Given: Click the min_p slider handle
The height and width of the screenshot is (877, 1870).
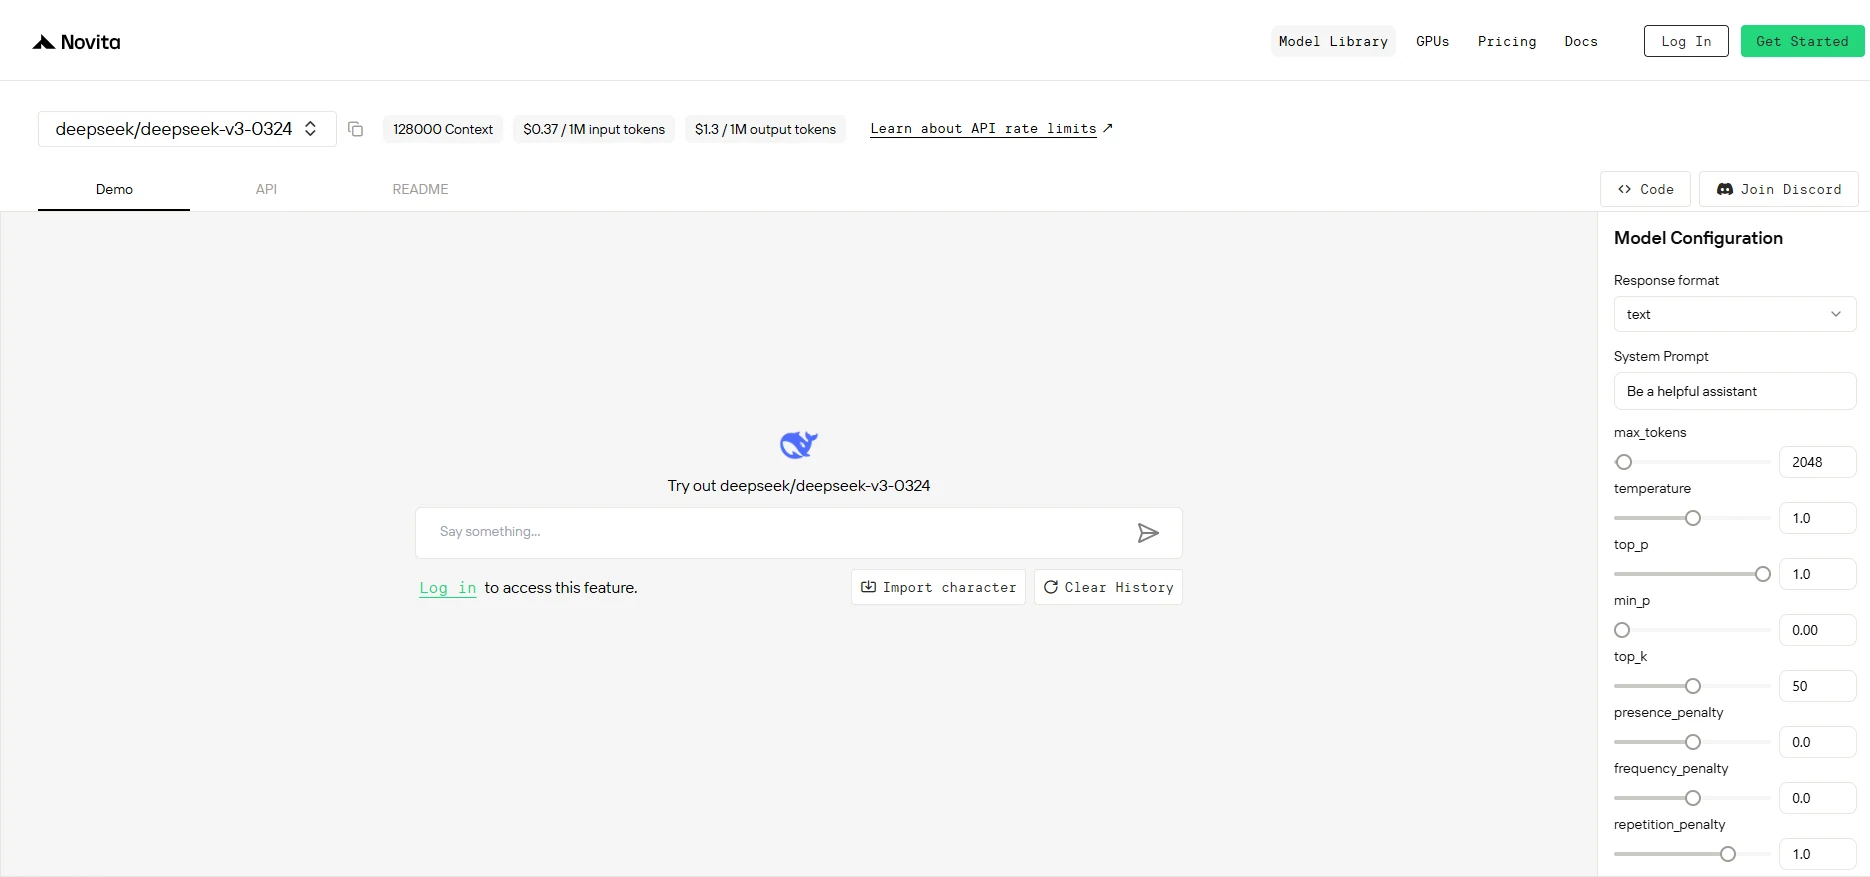Looking at the screenshot, I should [x=1622, y=630].
